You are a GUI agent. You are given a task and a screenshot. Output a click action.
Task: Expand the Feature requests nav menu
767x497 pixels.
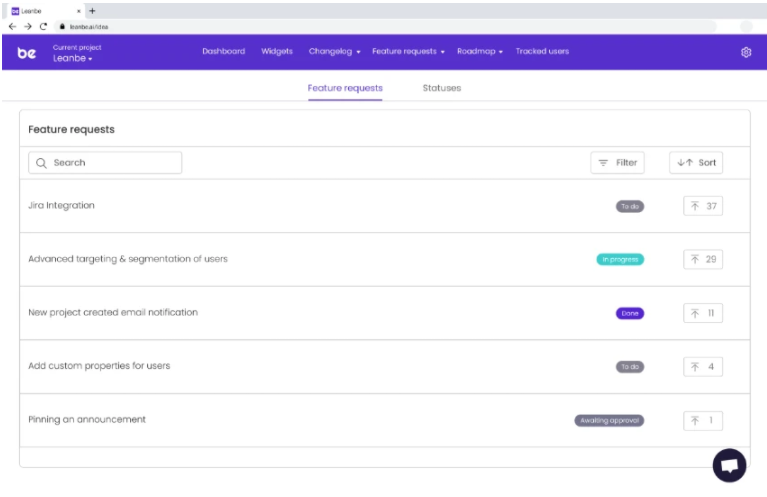(408, 51)
